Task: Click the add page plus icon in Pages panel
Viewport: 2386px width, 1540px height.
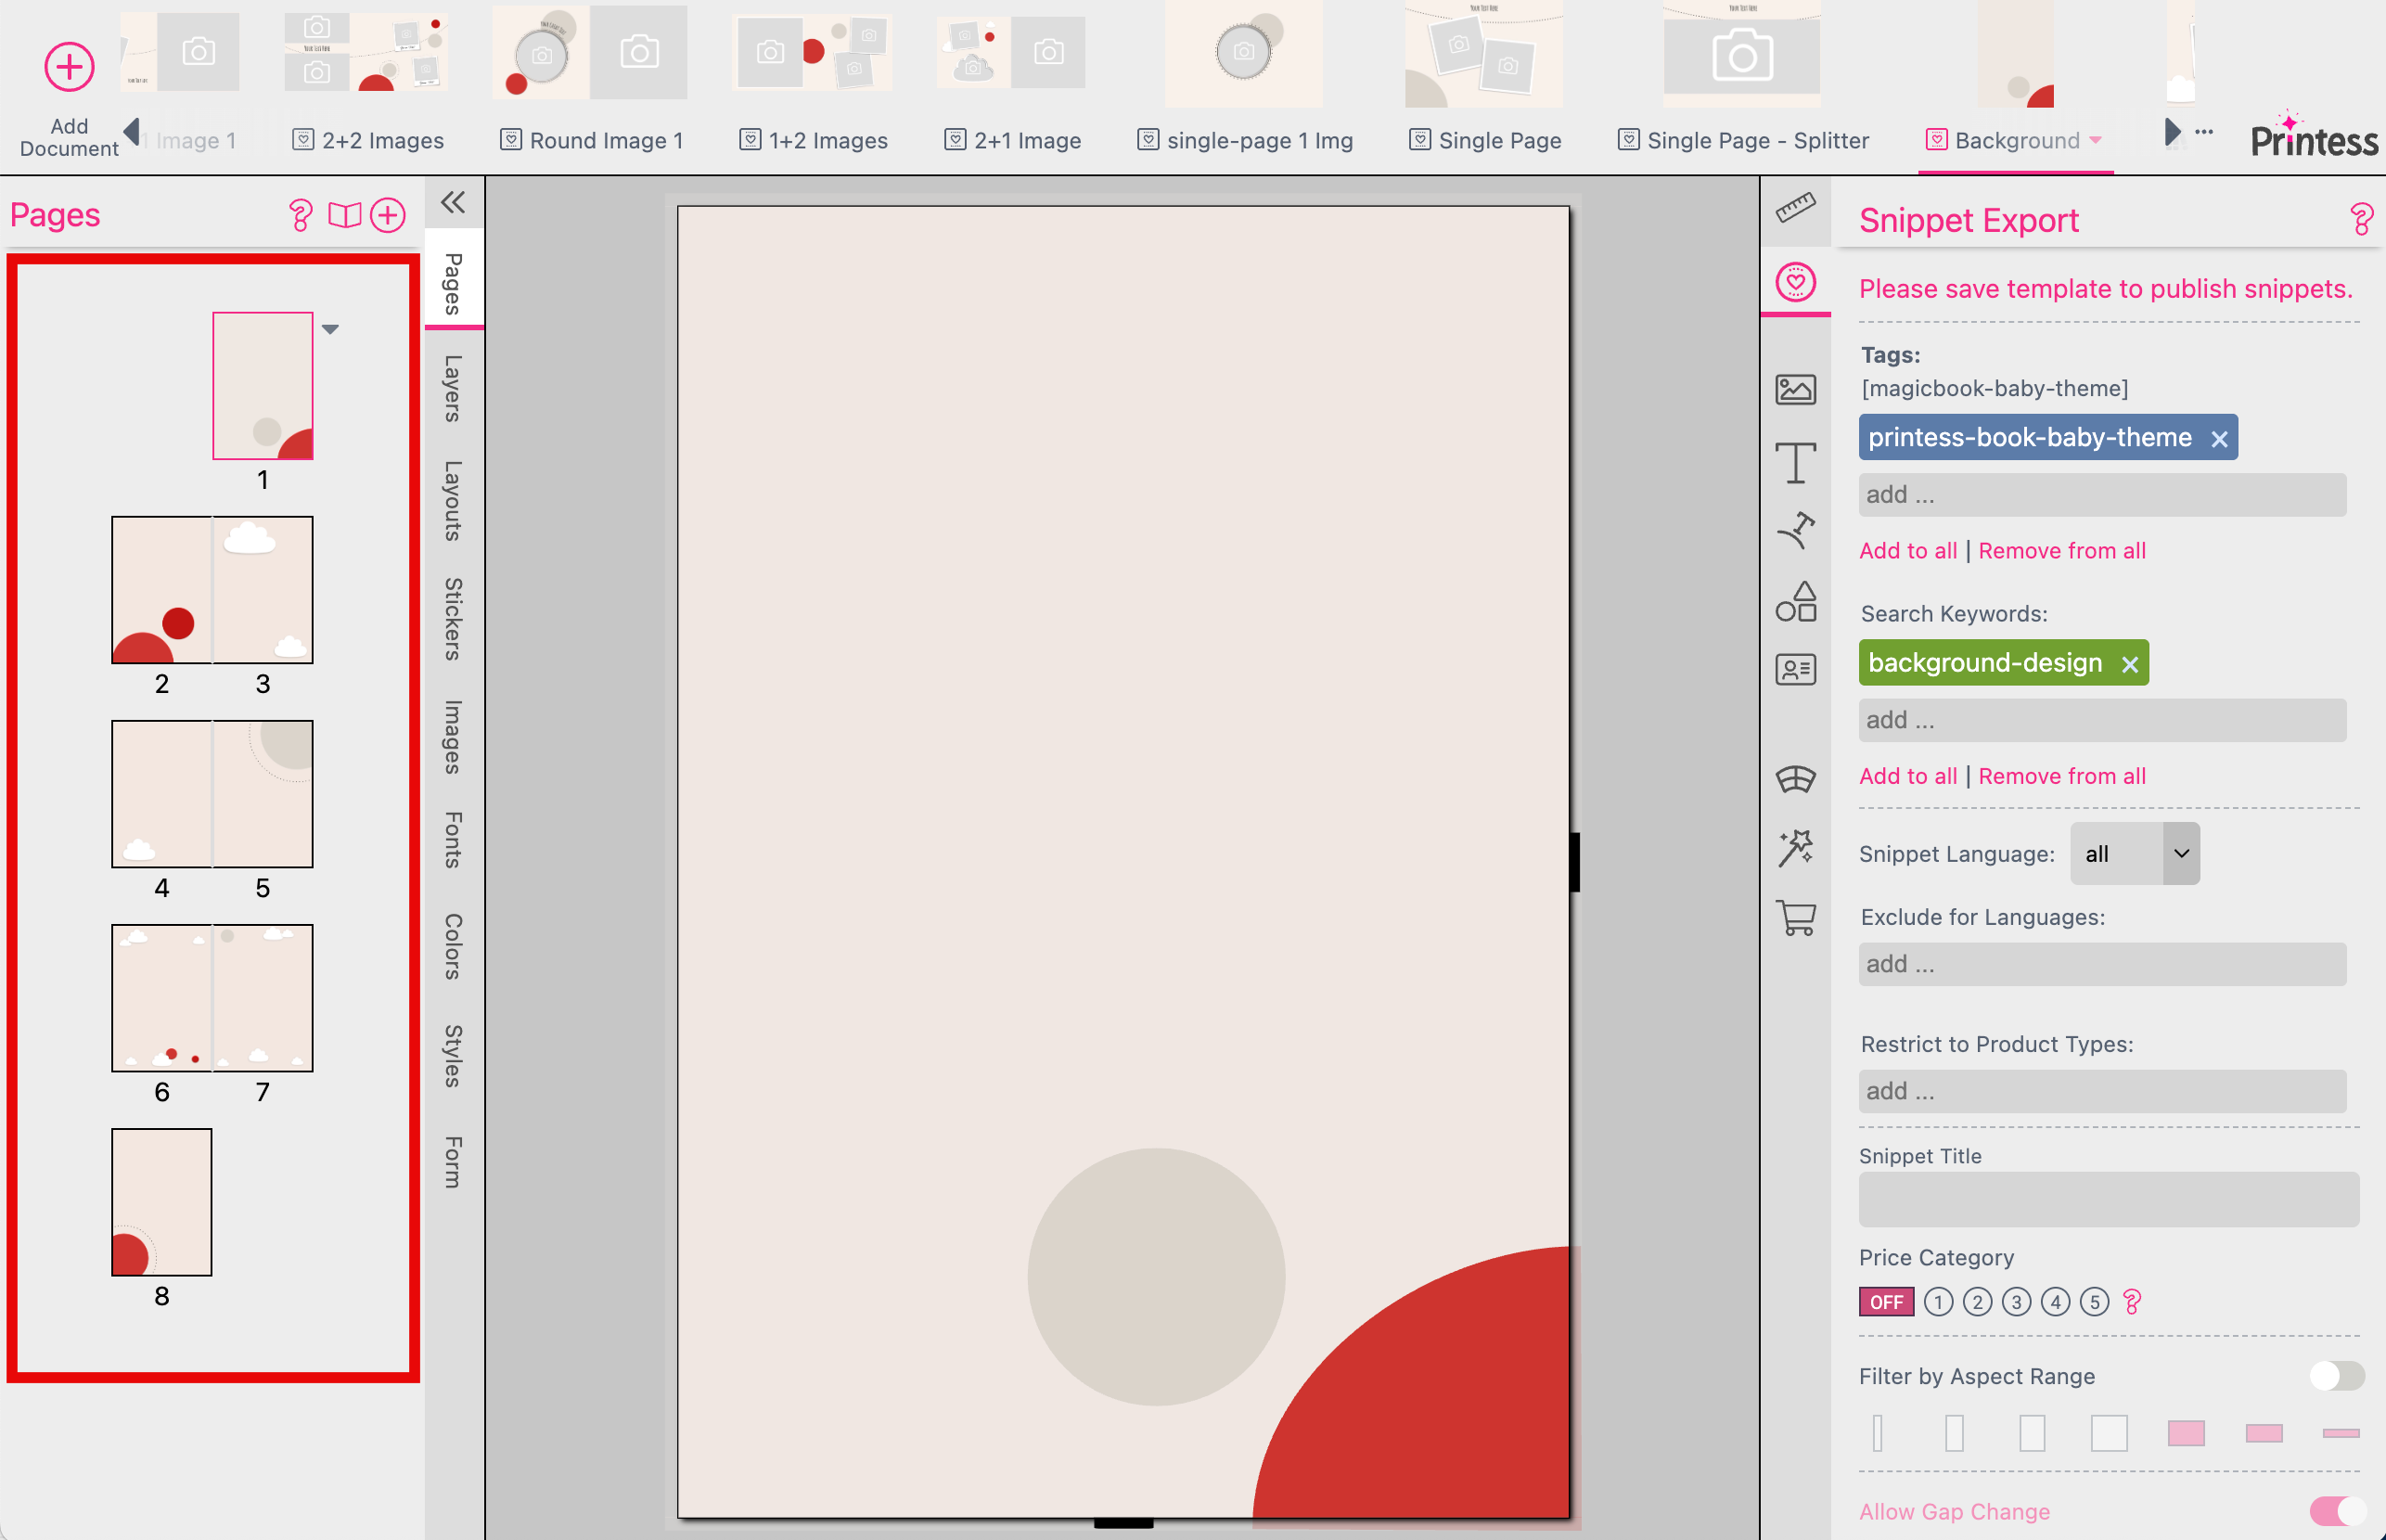Action: [388, 214]
